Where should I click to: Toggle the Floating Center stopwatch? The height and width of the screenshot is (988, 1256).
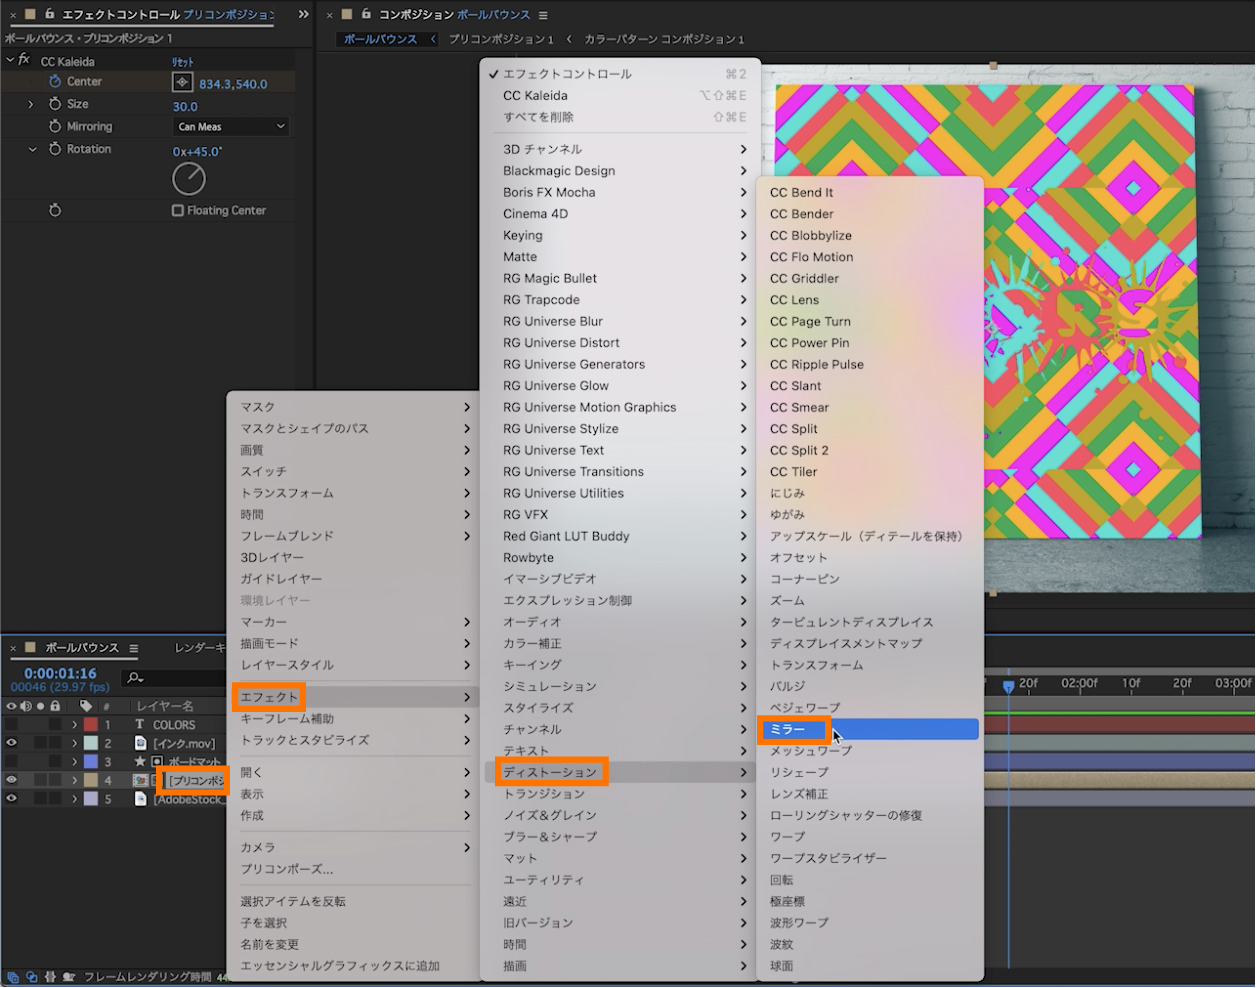point(55,210)
